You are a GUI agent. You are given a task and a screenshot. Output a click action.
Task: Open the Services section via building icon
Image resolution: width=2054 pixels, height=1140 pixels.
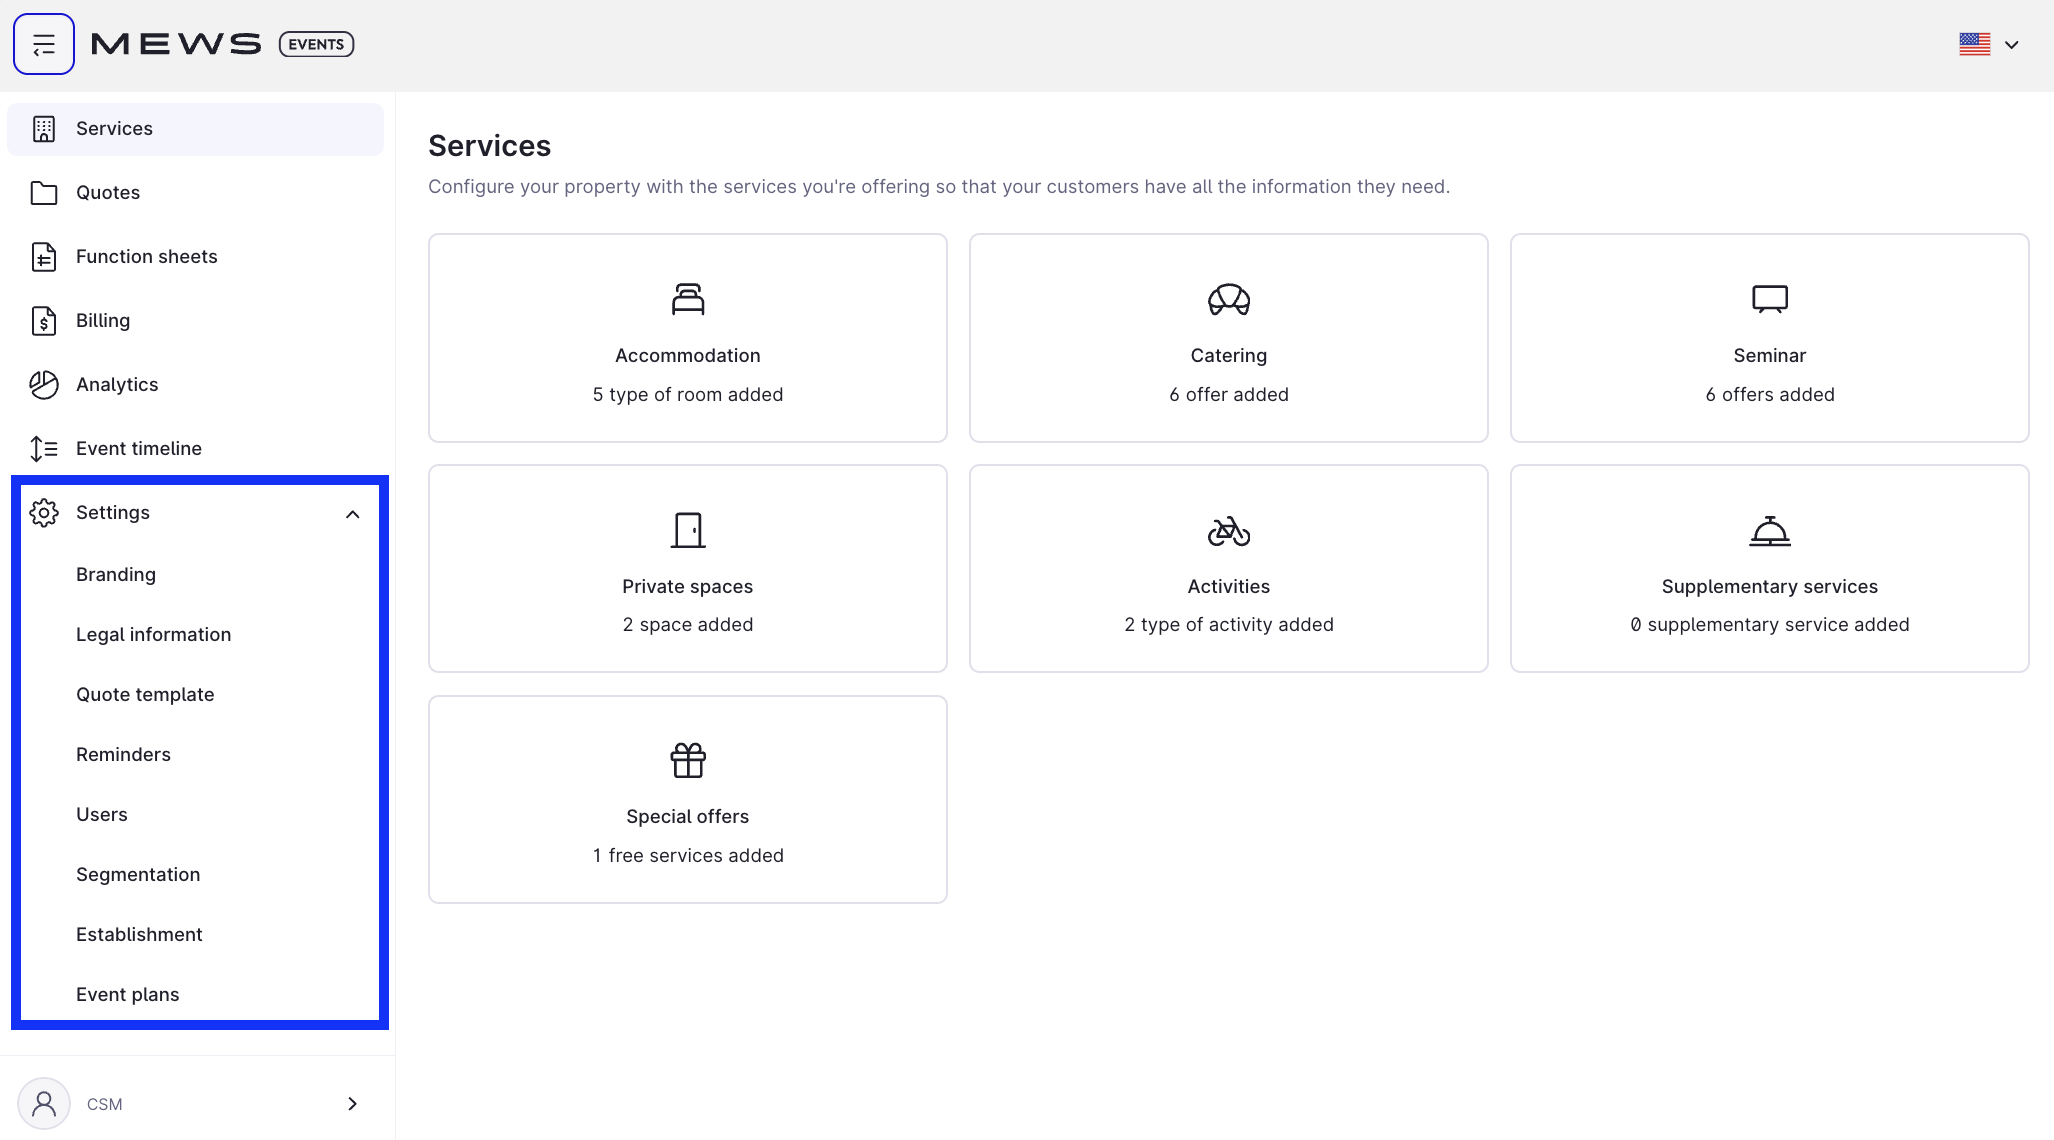point(44,128)
